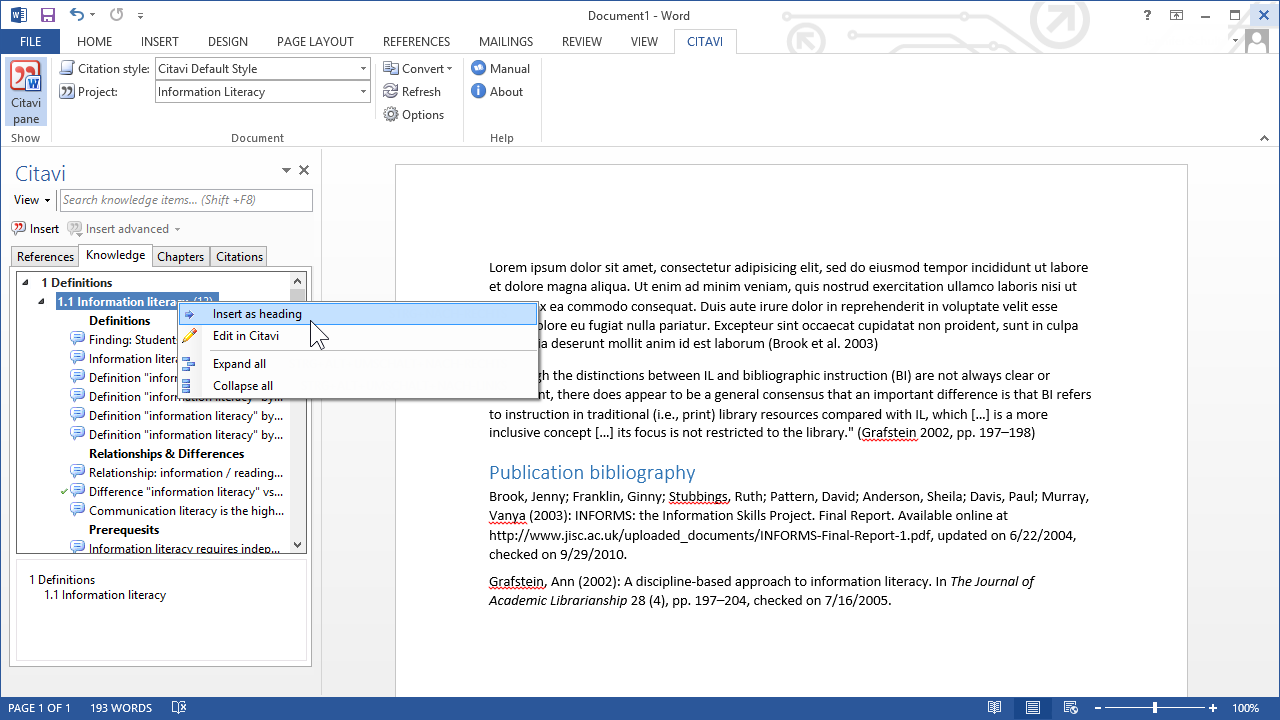
Task: Click the zoom in plus button
Action: point(1213,708)
